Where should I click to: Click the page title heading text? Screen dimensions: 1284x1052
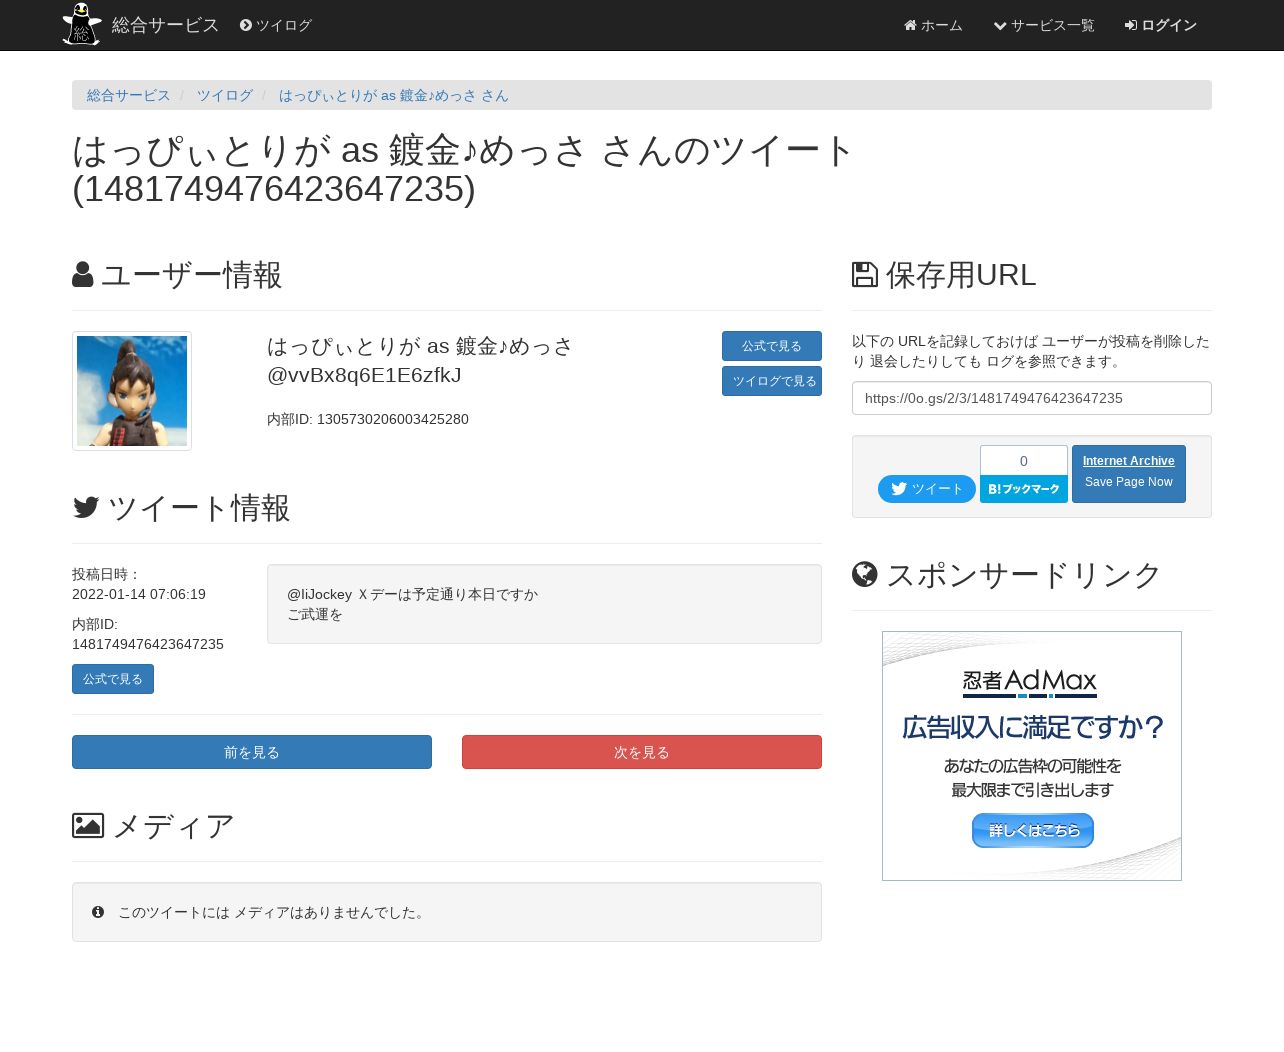click(x=464, y=169)
